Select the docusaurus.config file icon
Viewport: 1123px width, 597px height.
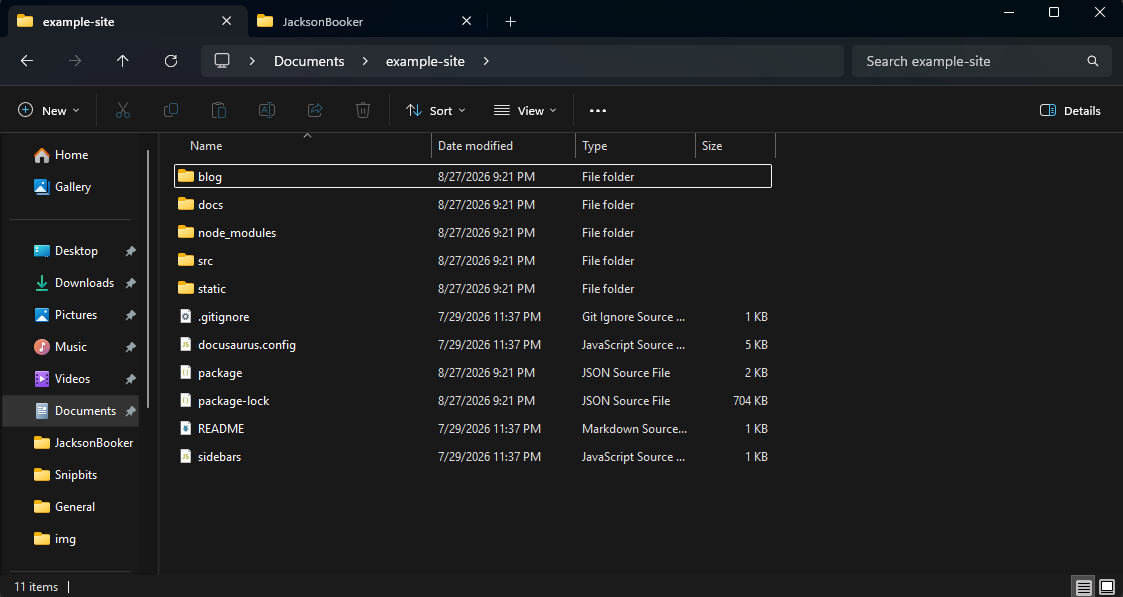(185, 344)
